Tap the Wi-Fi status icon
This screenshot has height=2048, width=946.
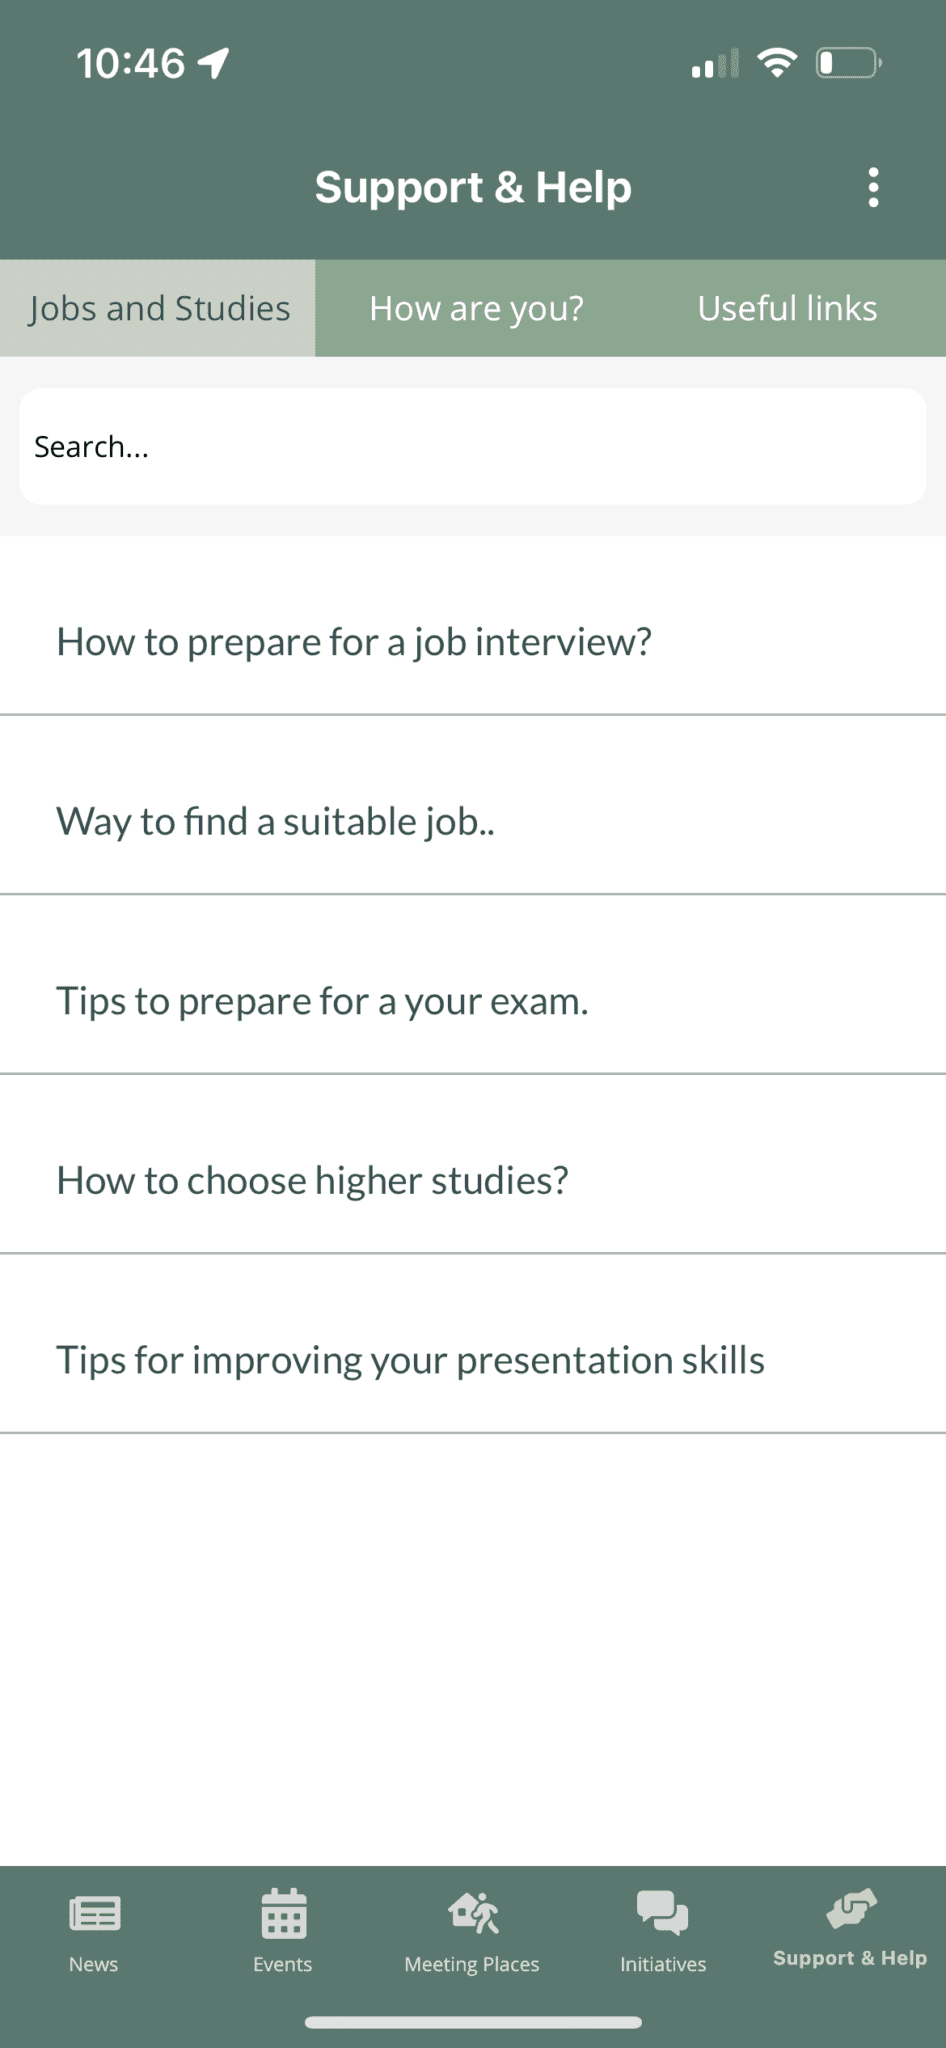click(777, 62)
